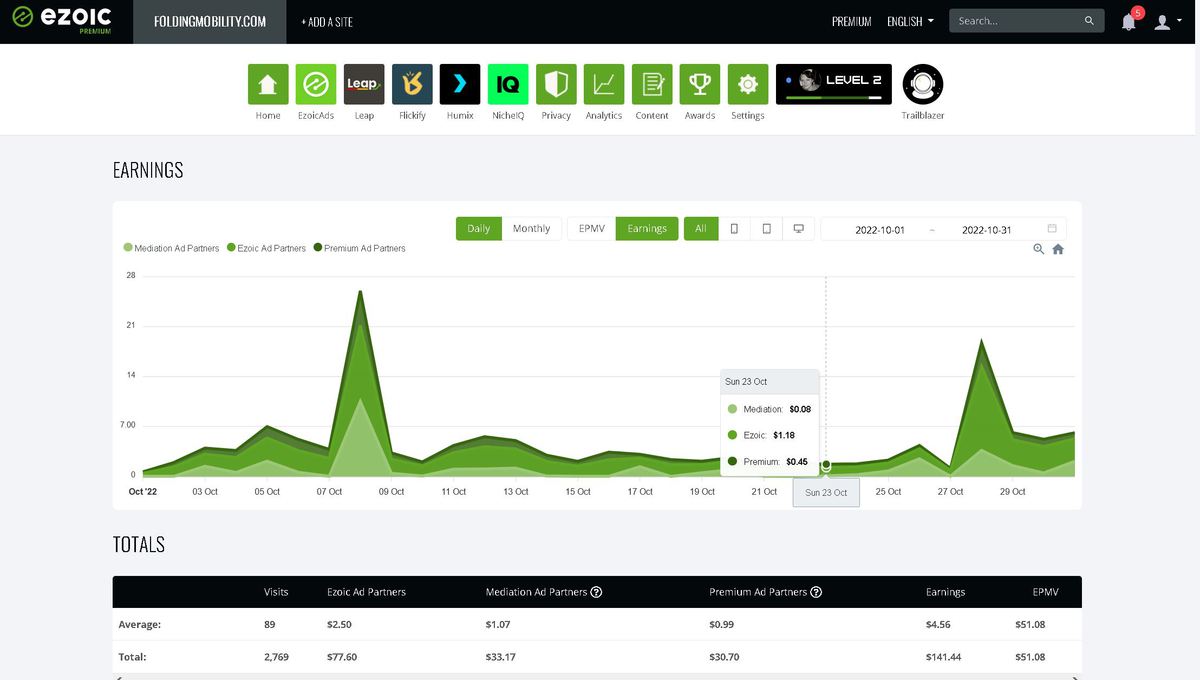Image resolution: width=1200 pixels, height=680 pixels.
Task: Click the search magnifier icon
Action: coord(1090,21)
